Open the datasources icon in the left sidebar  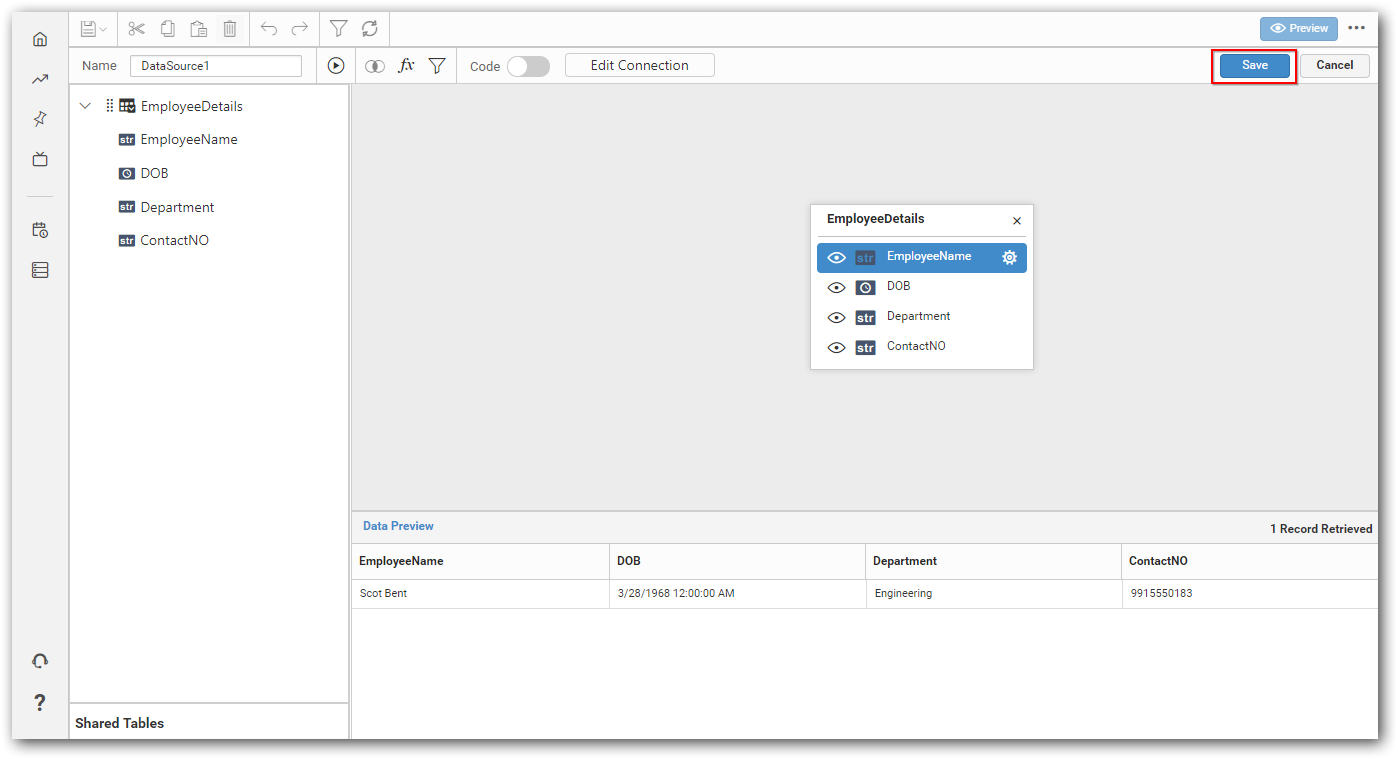tap(40, 270)
